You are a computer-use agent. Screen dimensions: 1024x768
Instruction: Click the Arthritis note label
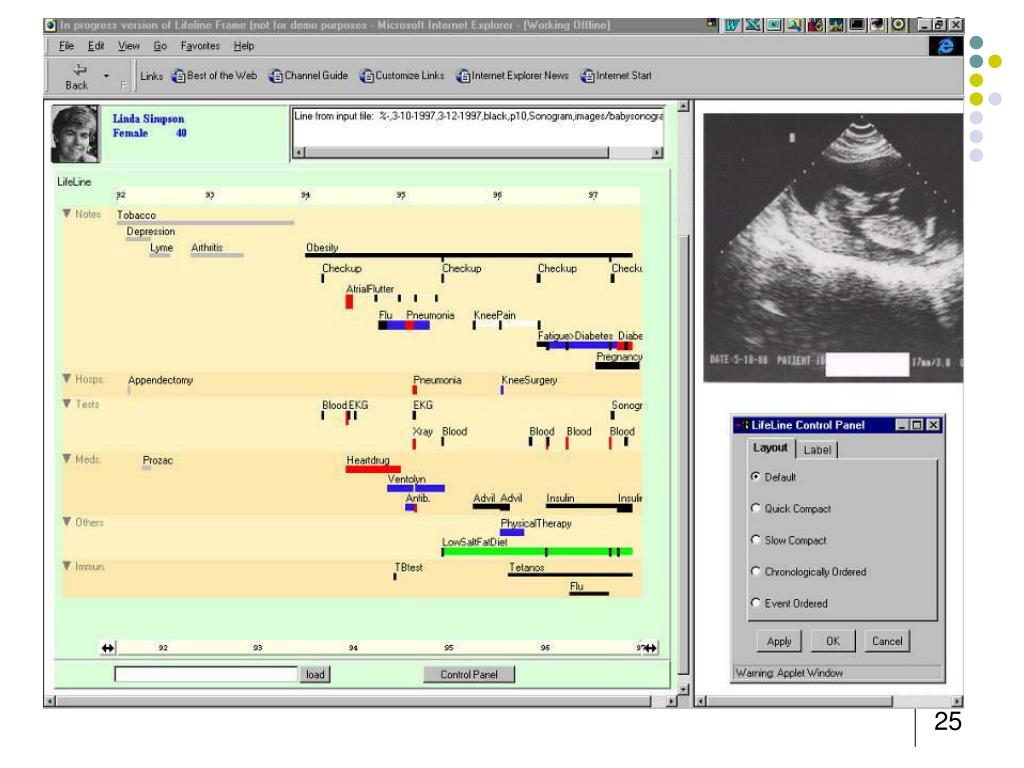click(x=207, y=248)
